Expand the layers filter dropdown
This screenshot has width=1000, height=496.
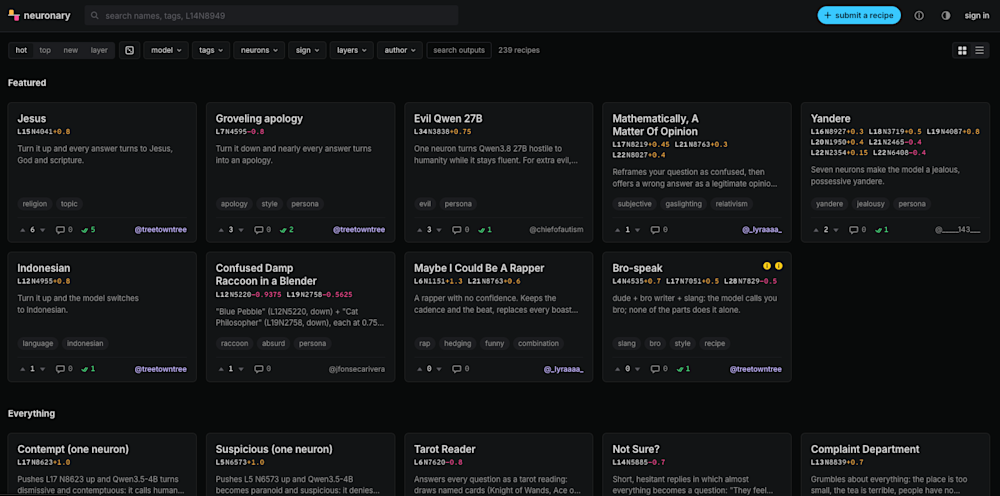351,50
